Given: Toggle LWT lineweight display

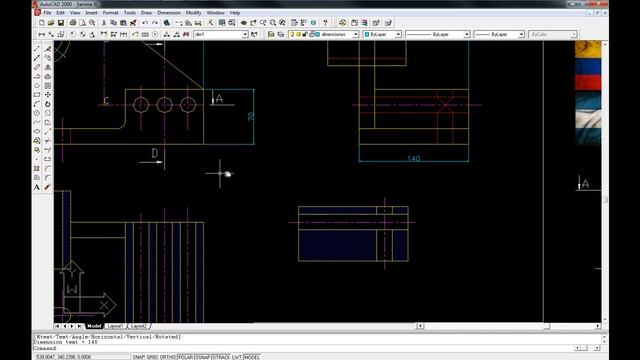Looking at the screenshot, I should click(x=237, y=357).
